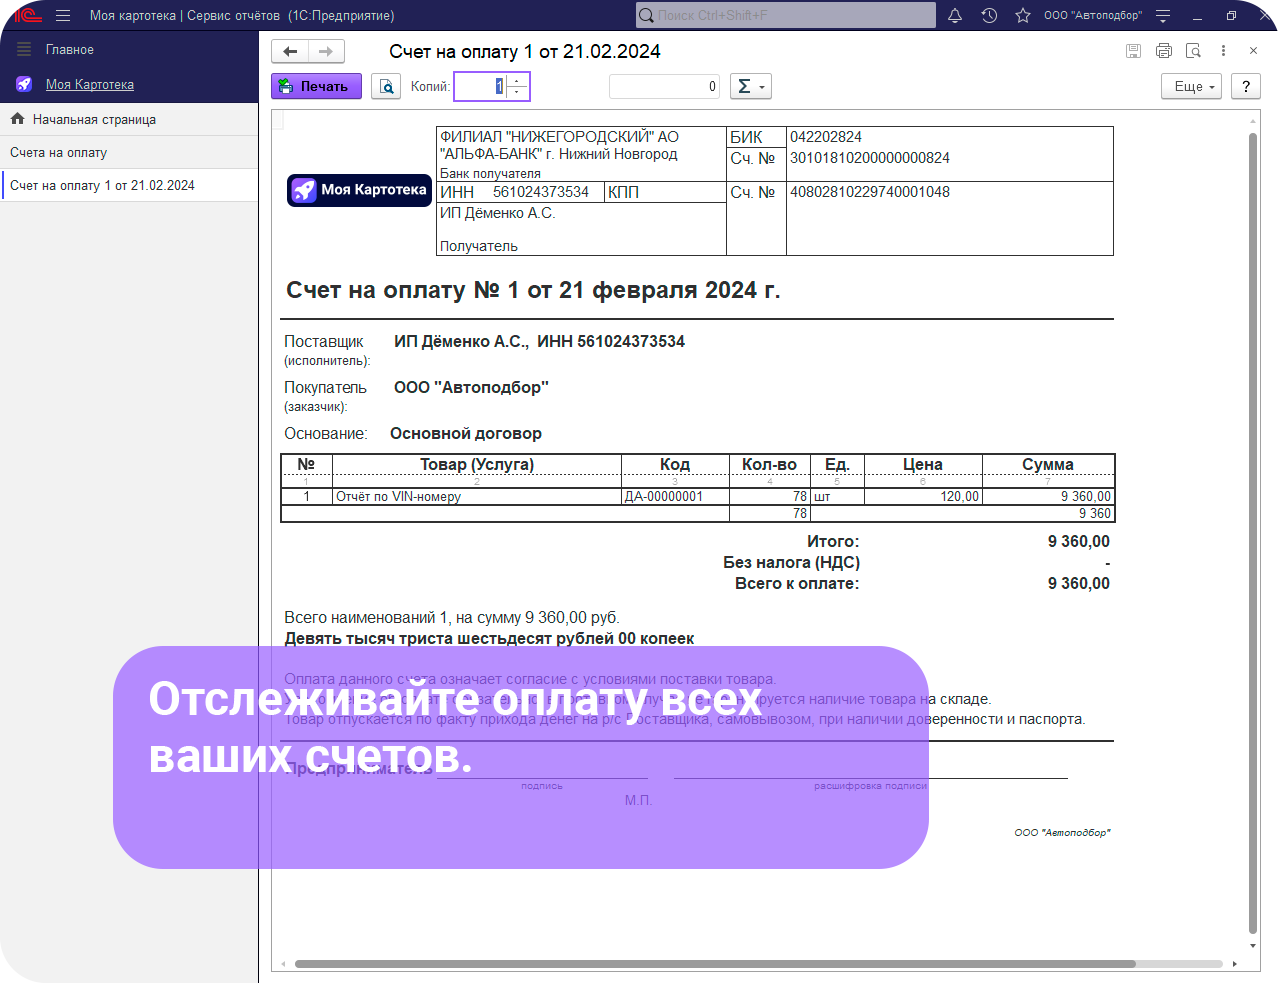This screenshot has width=1280, height=983.
Task: Open the service settings lines icon
Action: click(x=1163, y=15)
